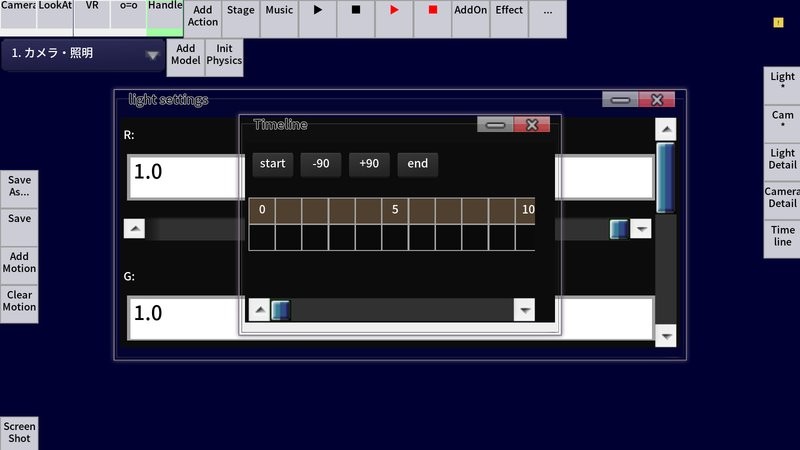
Task: Click the Save button
Action: tap(19, 227)
